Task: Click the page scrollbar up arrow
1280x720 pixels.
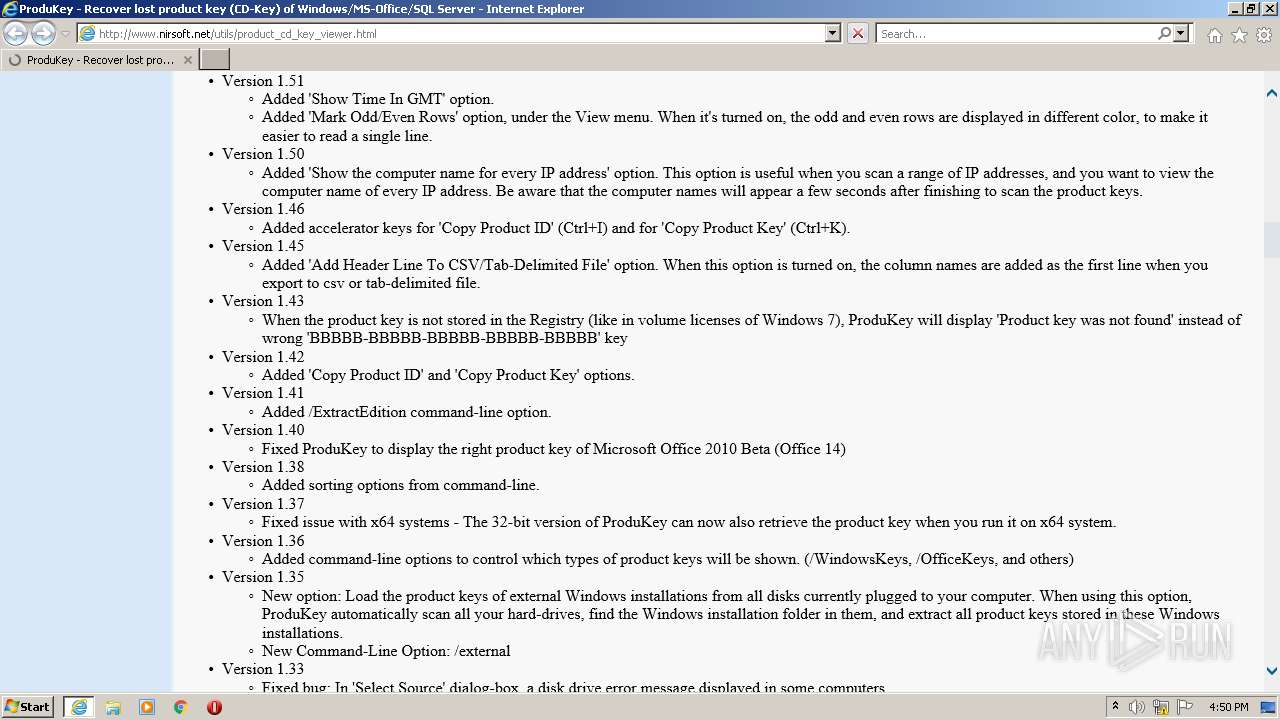Action: tap(1272, 93)
